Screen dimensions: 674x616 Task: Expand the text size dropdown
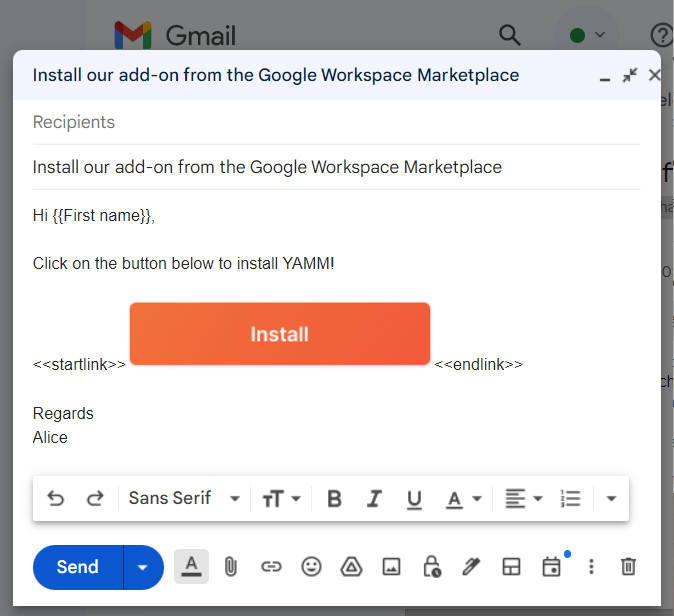click(x=281, y=499)
